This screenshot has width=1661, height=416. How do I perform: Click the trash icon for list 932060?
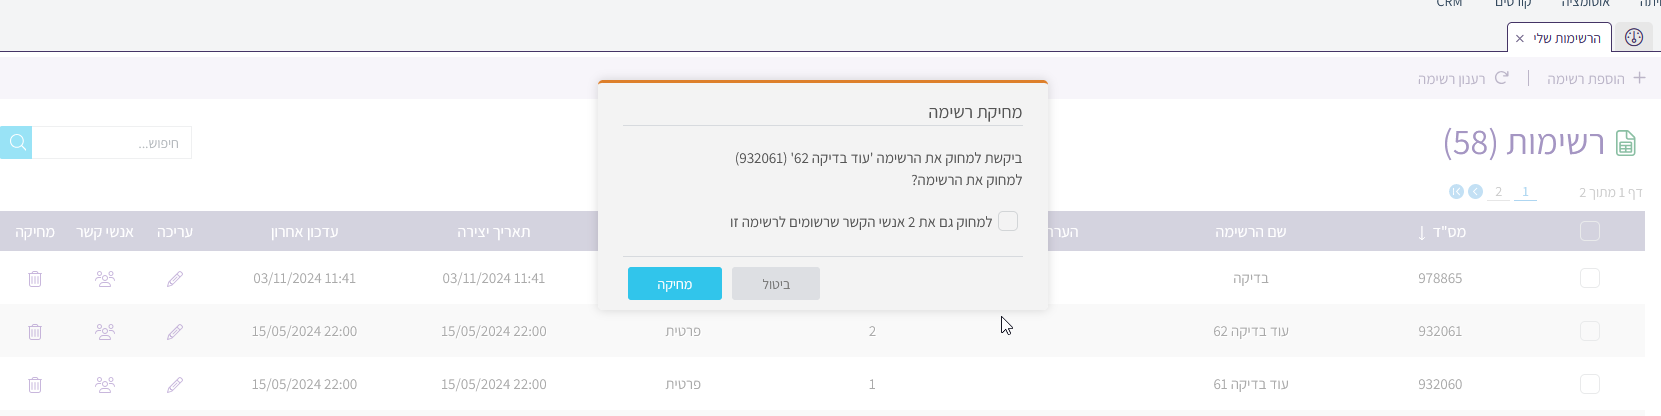pos(35,385)
